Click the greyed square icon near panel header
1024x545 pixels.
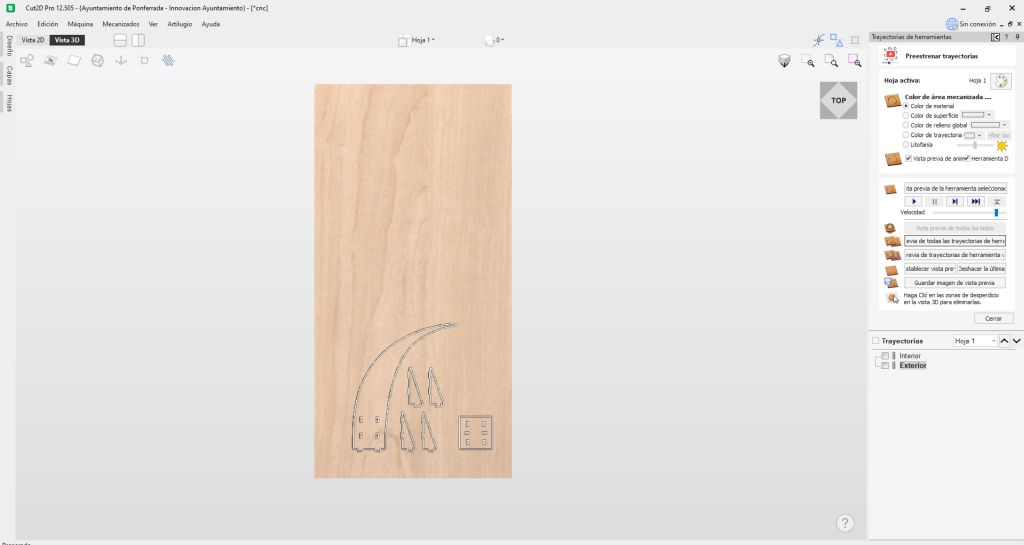pos(855,40)
